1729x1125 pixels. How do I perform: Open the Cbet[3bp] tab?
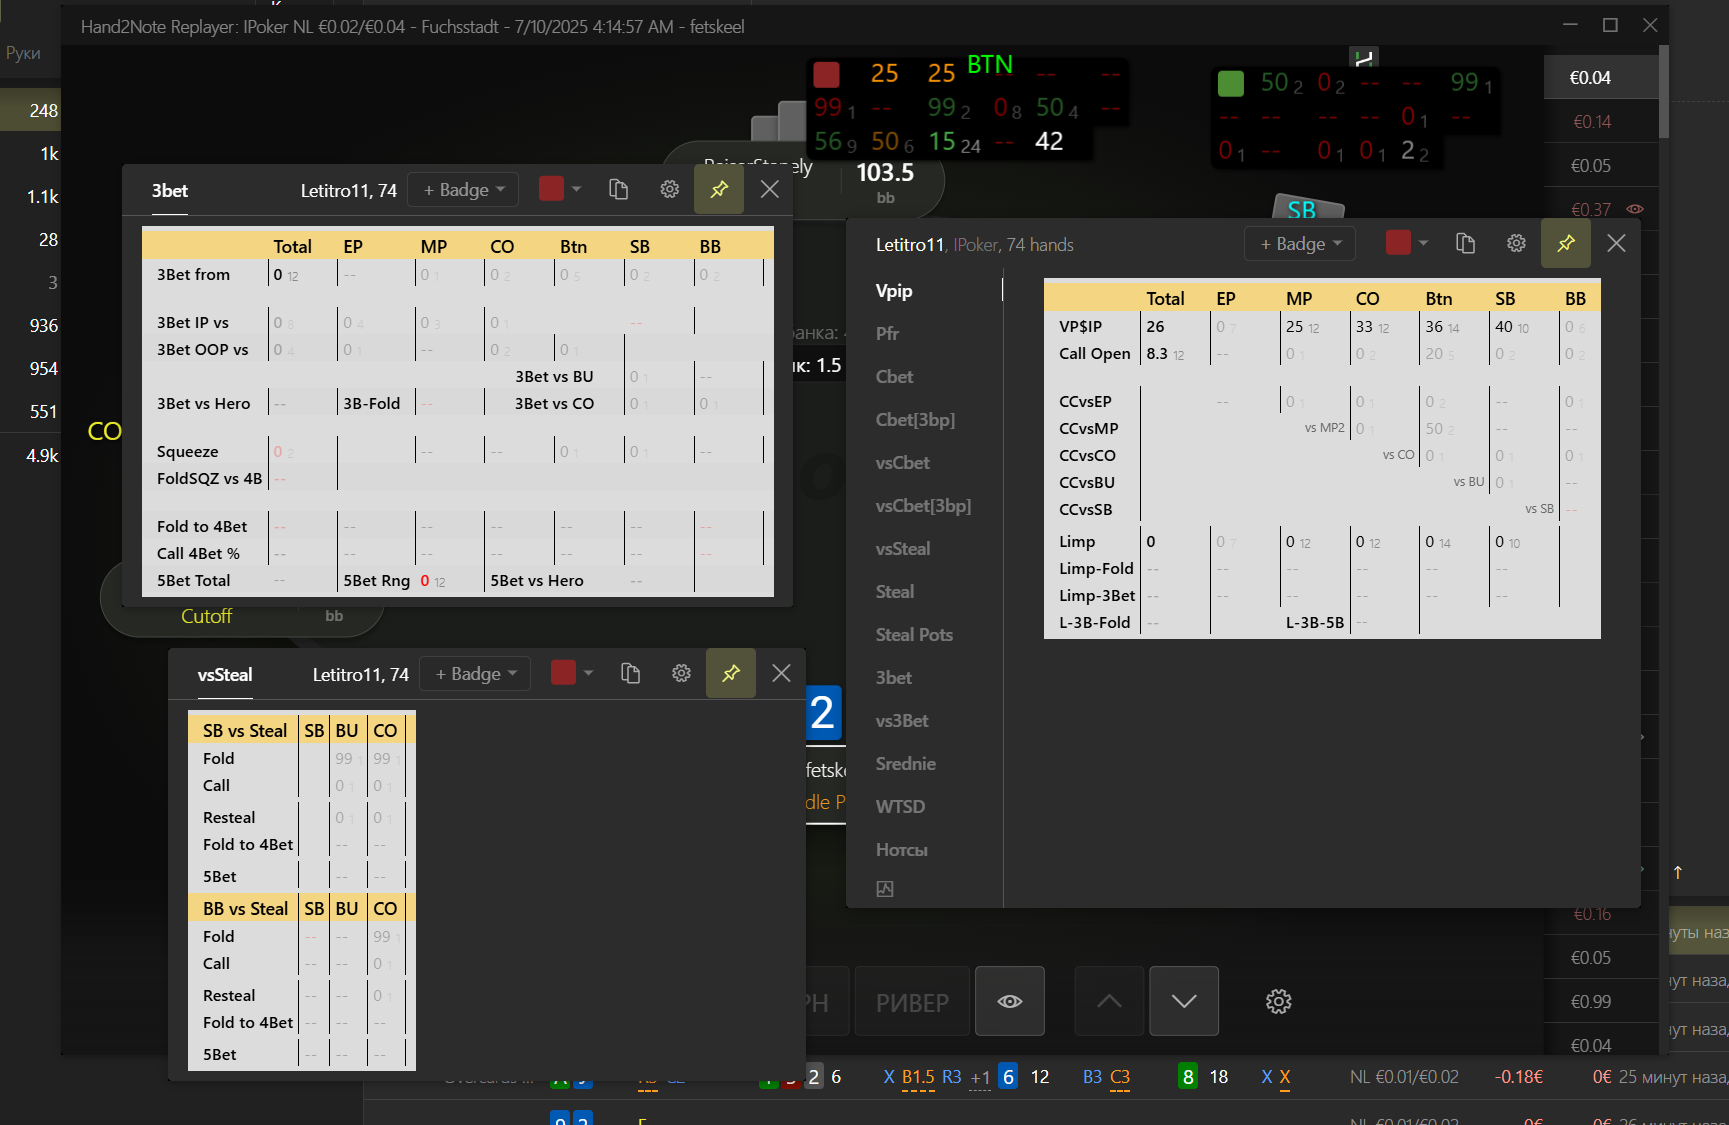pyautogui.click(x=915, y=420)
